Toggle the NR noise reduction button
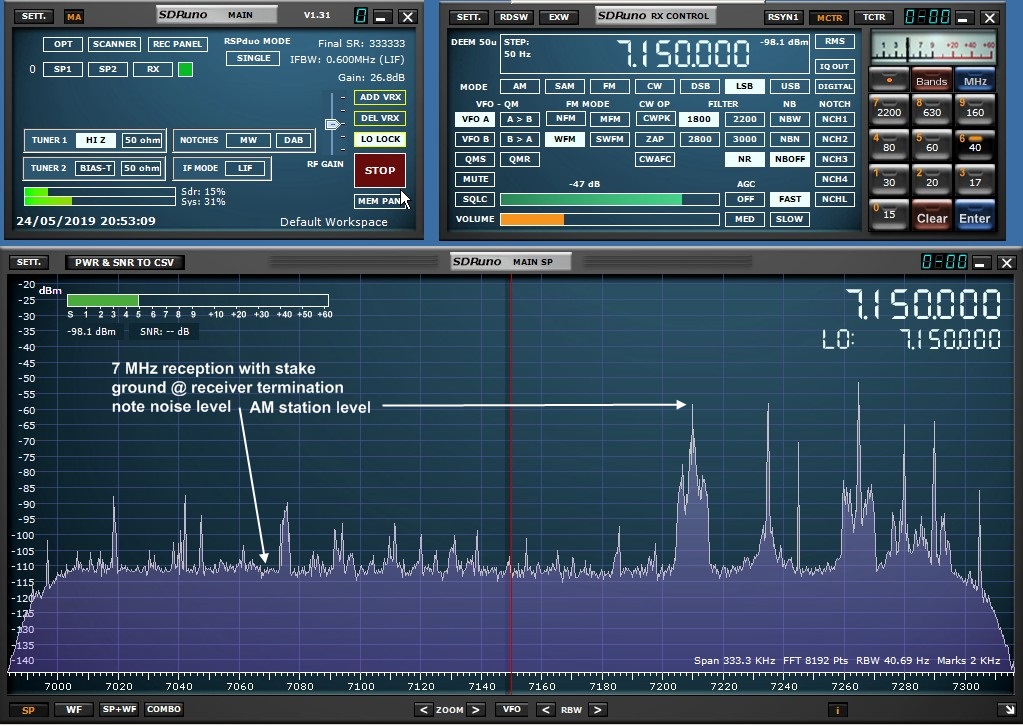1023x726 pixels. click(x=744, y=159)
